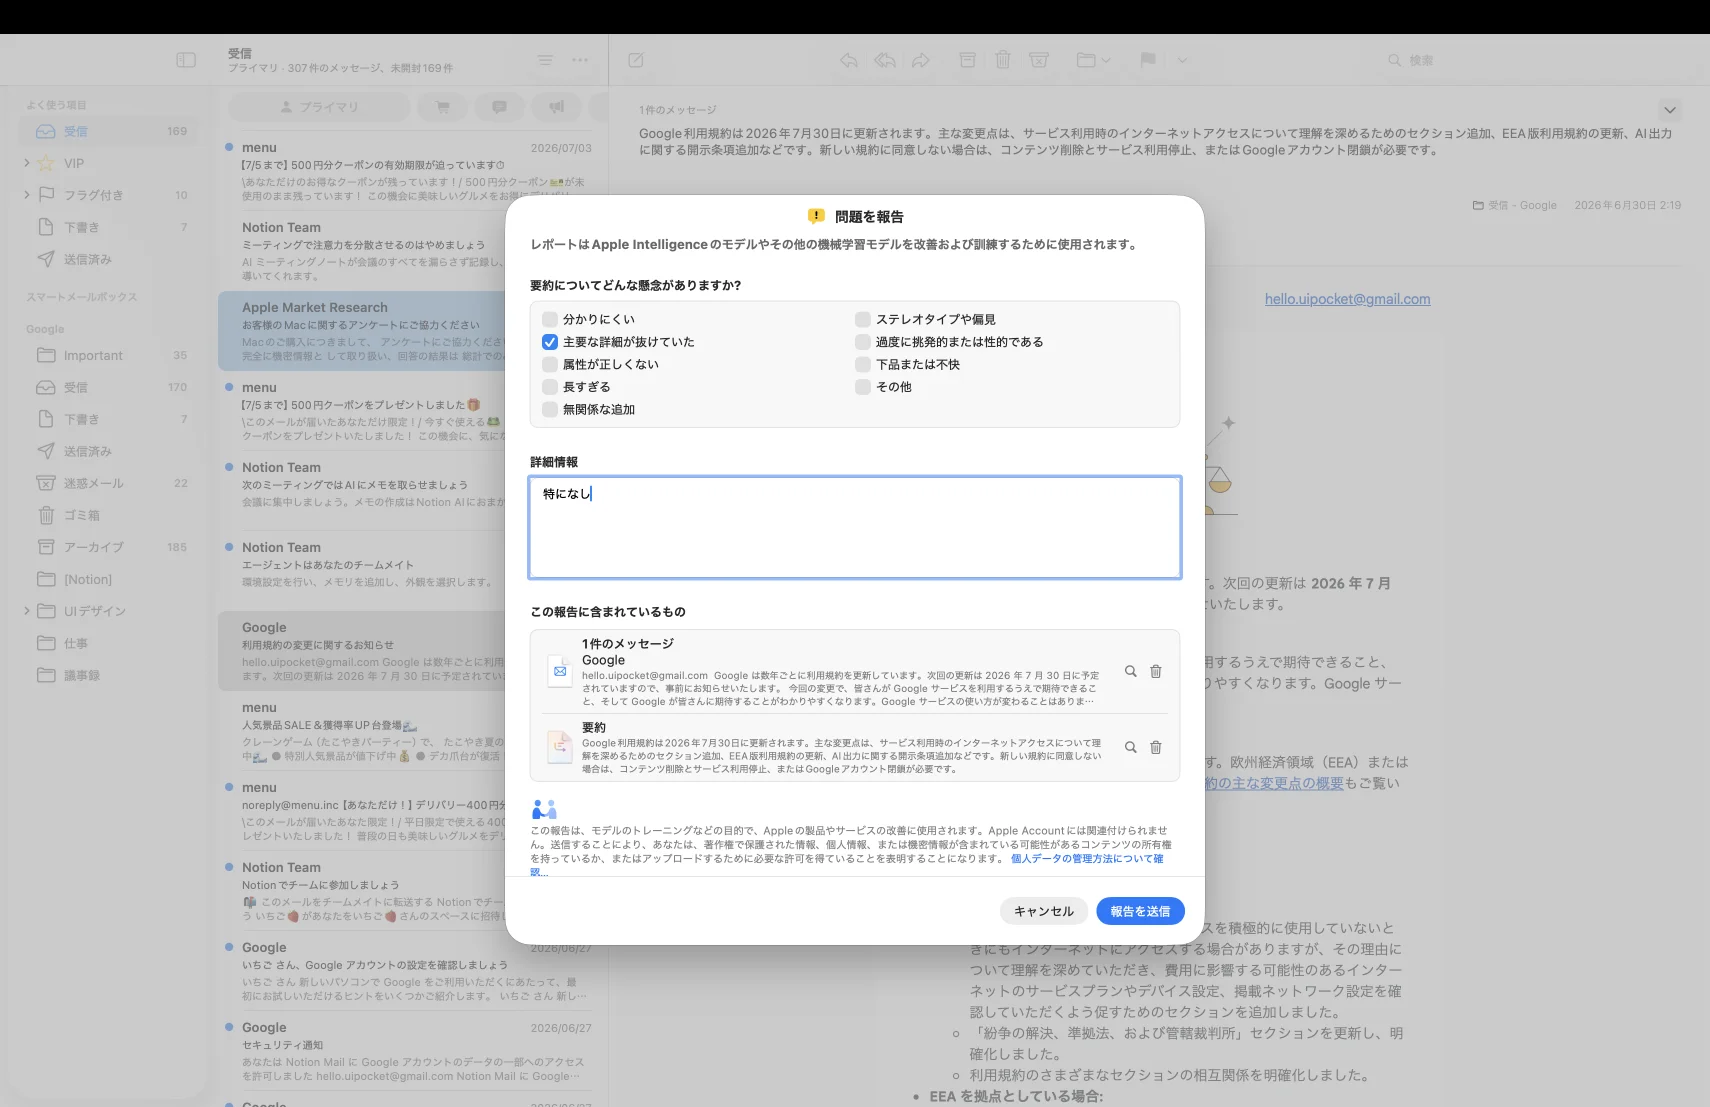Toggle the mailbox sidebar icon
Screen dimensions: 1710x1107
[186, 60]
